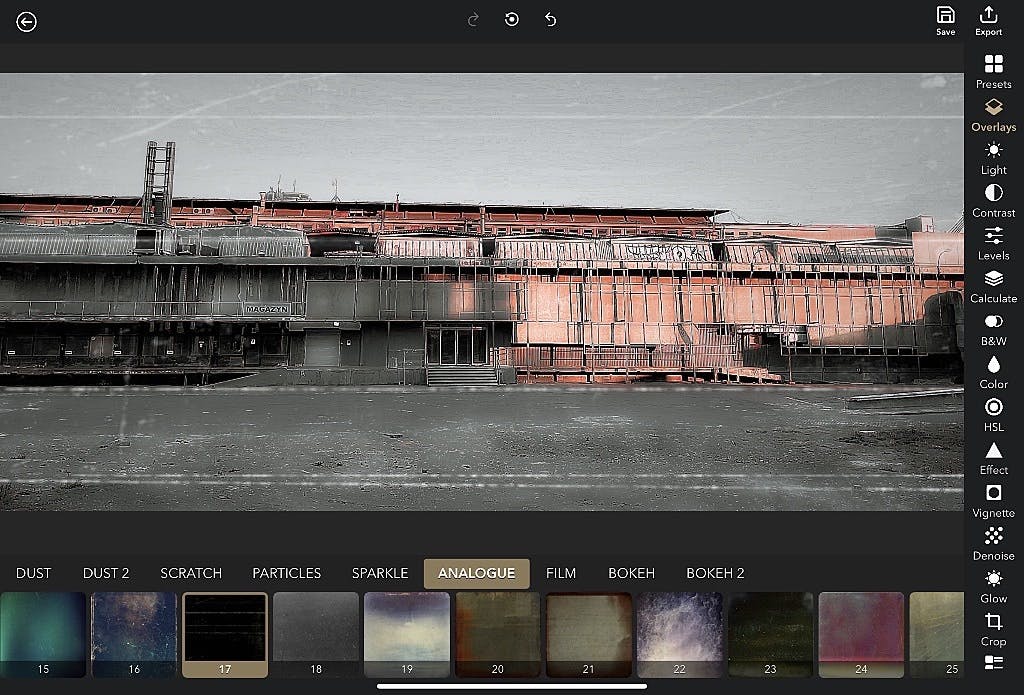Undo the last edit
Screen dimensions: 1024x695
(x=550, y=20)
